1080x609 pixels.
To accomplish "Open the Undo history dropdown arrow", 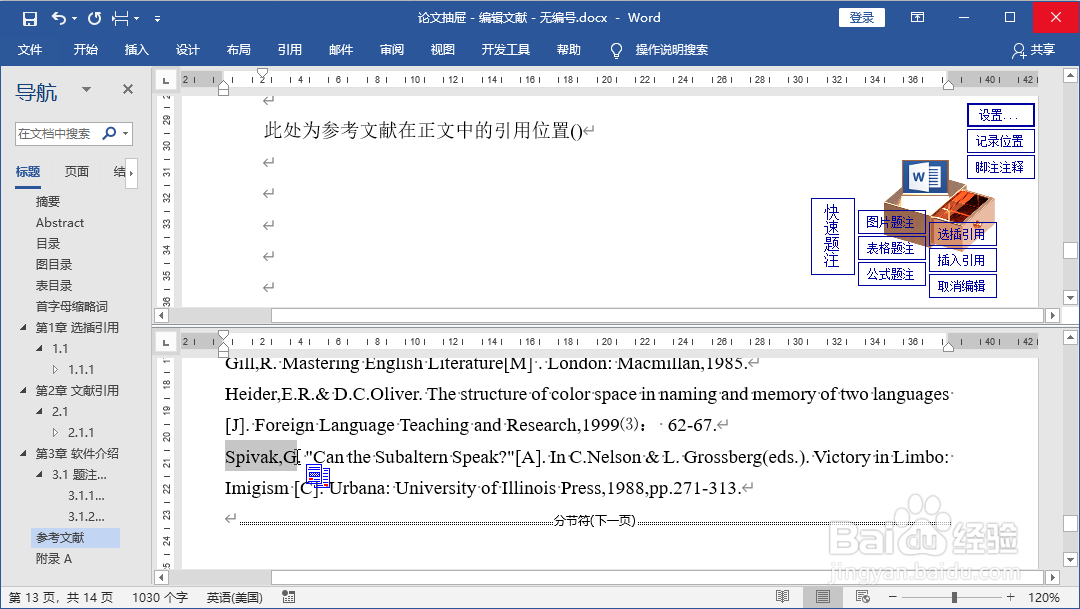I will point(74,19).
